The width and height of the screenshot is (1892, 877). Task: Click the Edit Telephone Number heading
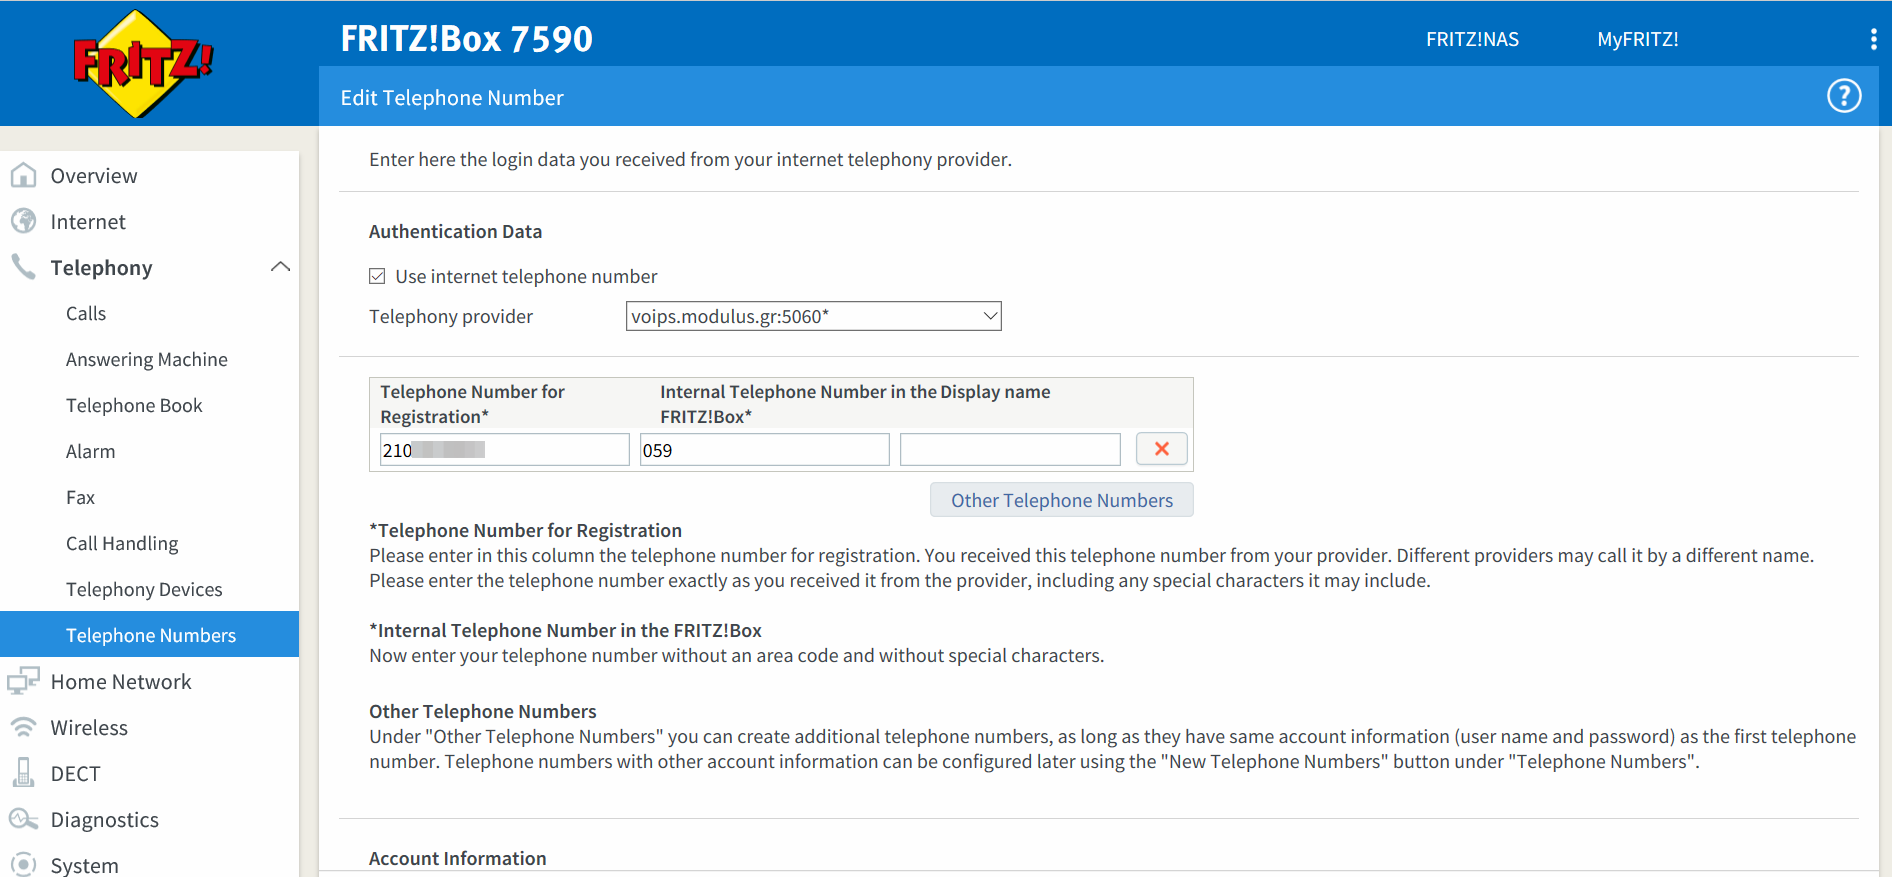[x=452, y=98]
